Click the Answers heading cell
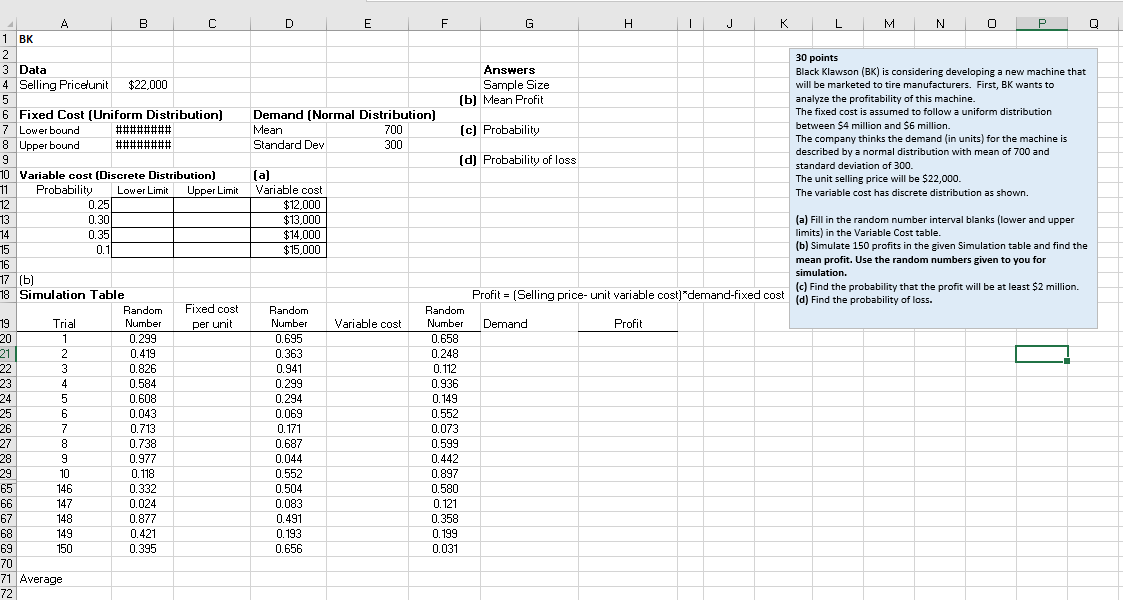Screen dimensions: 1123x600 click(x=529, y=69)
